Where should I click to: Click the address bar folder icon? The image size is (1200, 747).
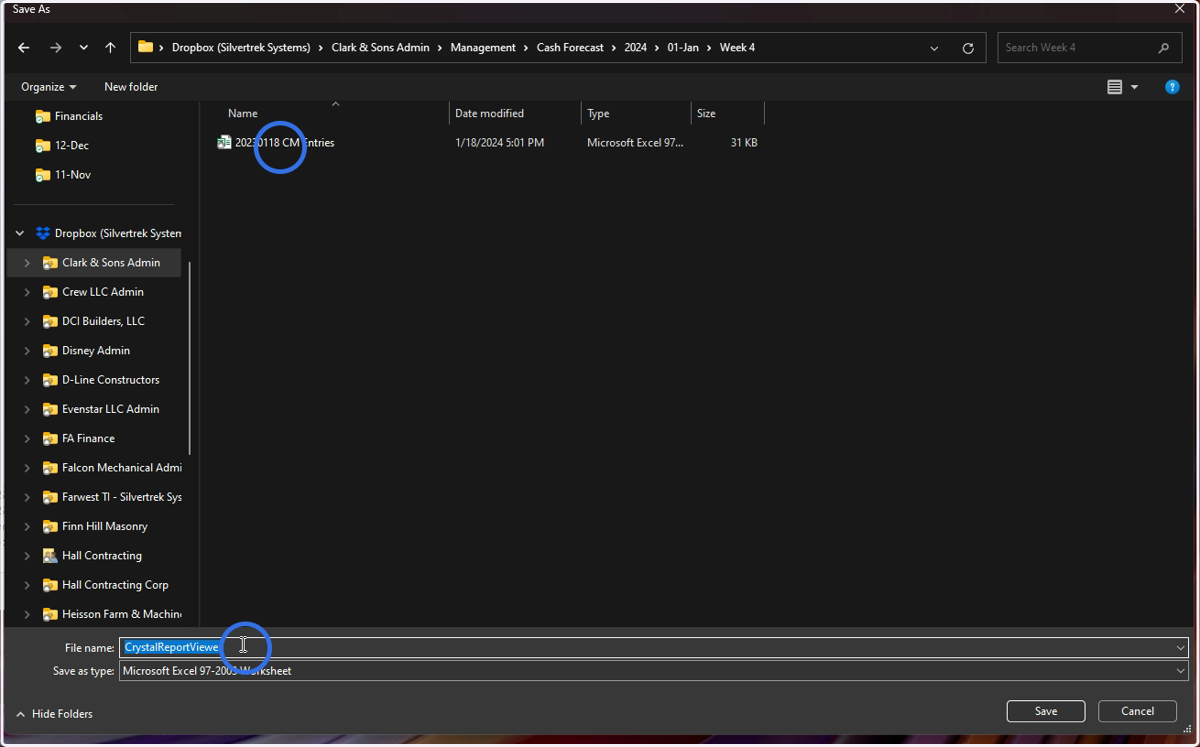click(x=145, y=47)
